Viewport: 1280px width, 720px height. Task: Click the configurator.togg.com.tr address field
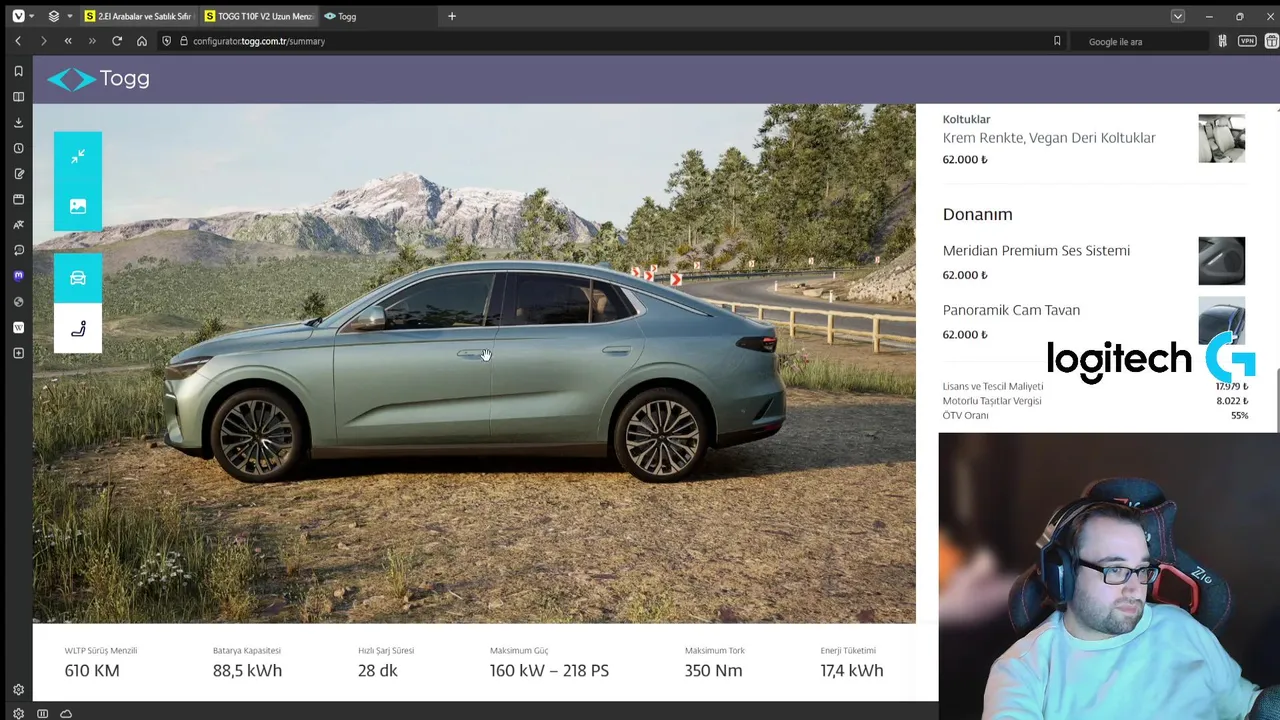pyautogui.click(x=258, y=41)
